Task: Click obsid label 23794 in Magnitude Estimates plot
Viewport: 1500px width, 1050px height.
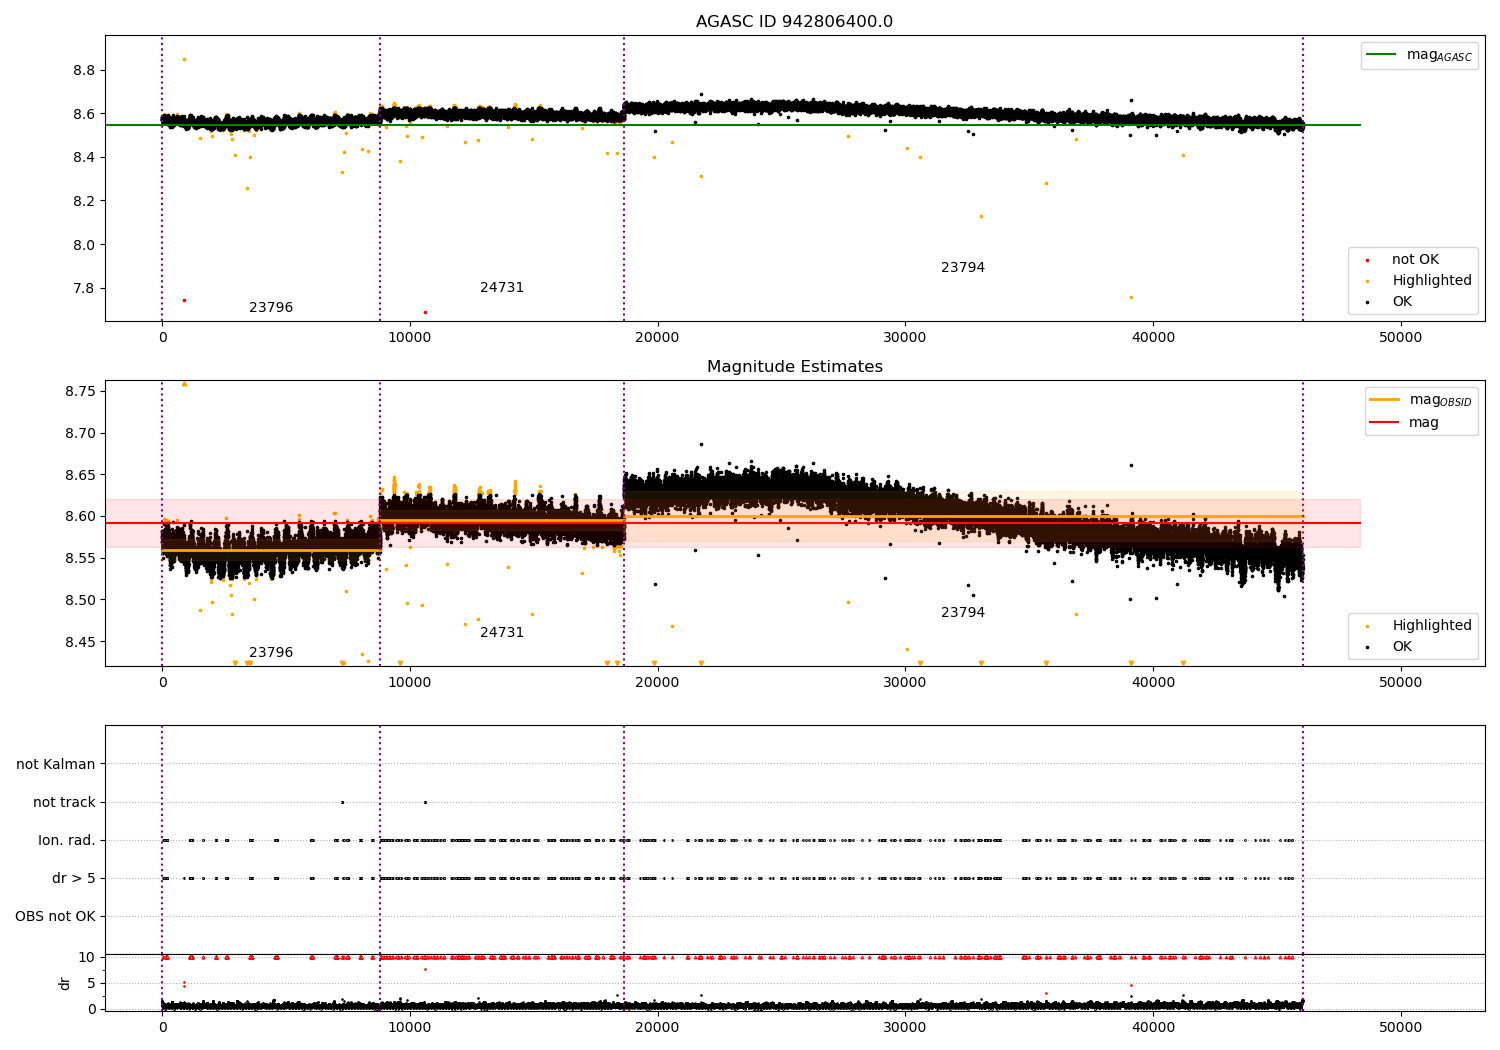Action: (963, 613)
